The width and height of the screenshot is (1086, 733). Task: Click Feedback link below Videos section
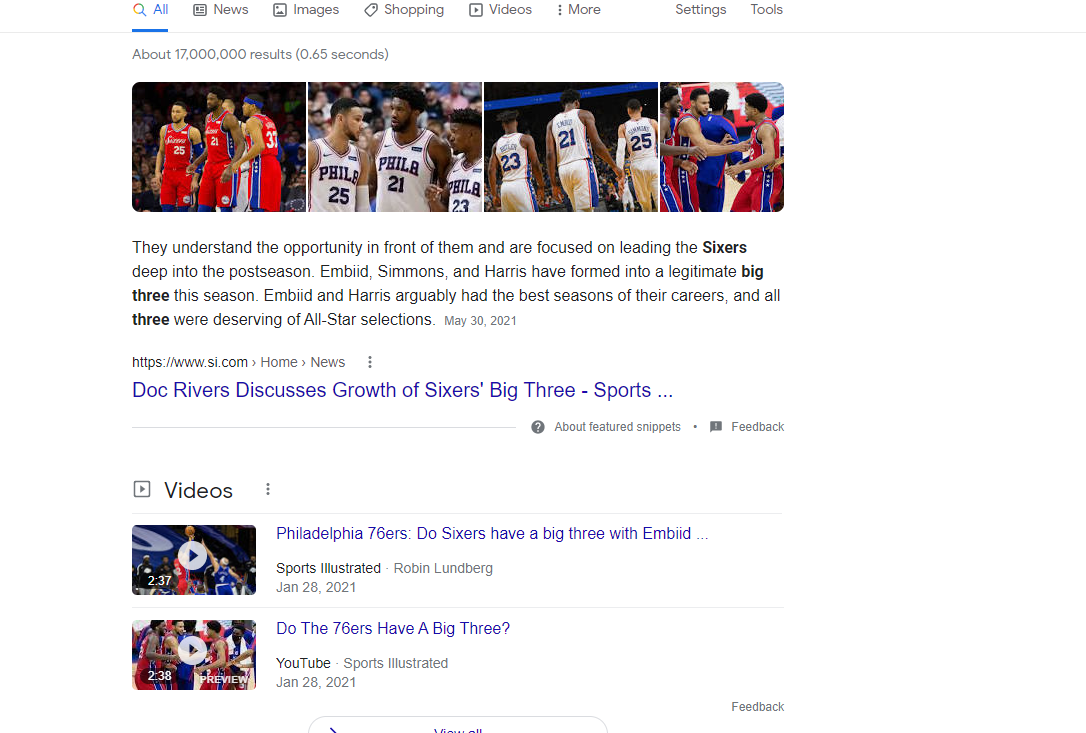coord(757,707)
